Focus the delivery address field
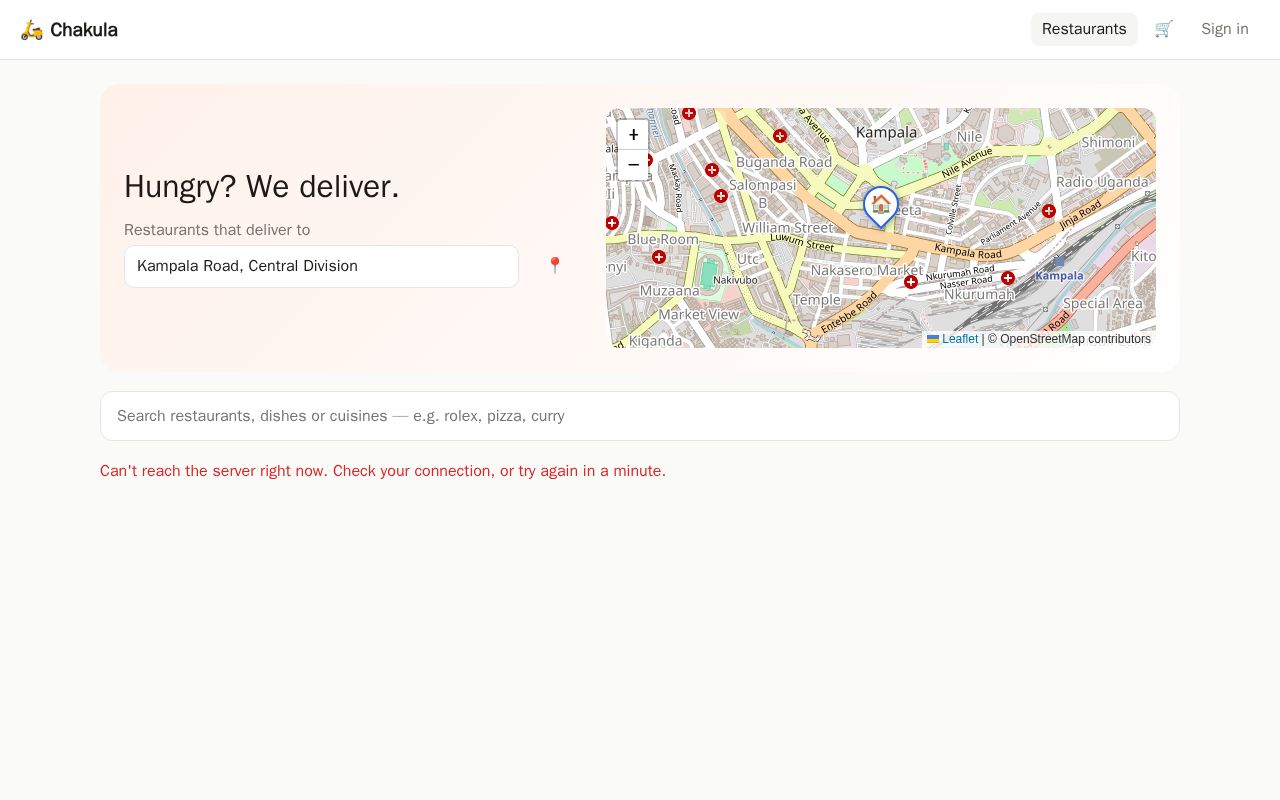 [x=321, y=266]
